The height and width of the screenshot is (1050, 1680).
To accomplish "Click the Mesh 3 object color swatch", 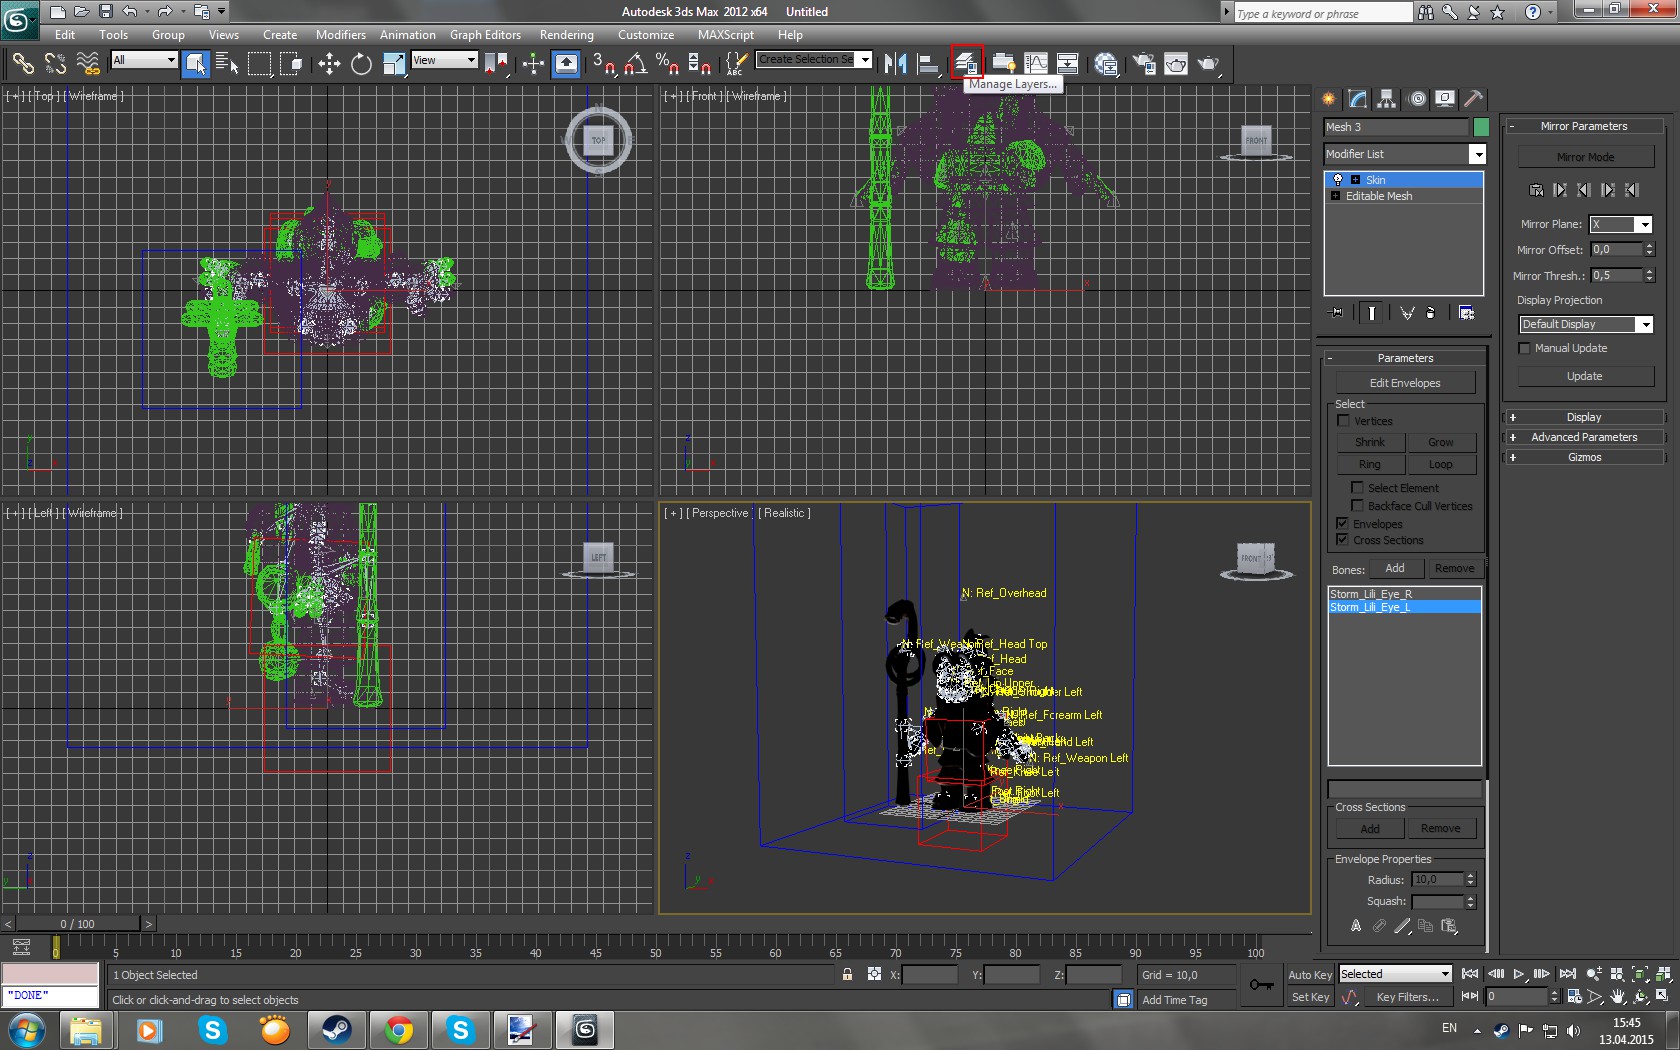I will [1481, 127].
